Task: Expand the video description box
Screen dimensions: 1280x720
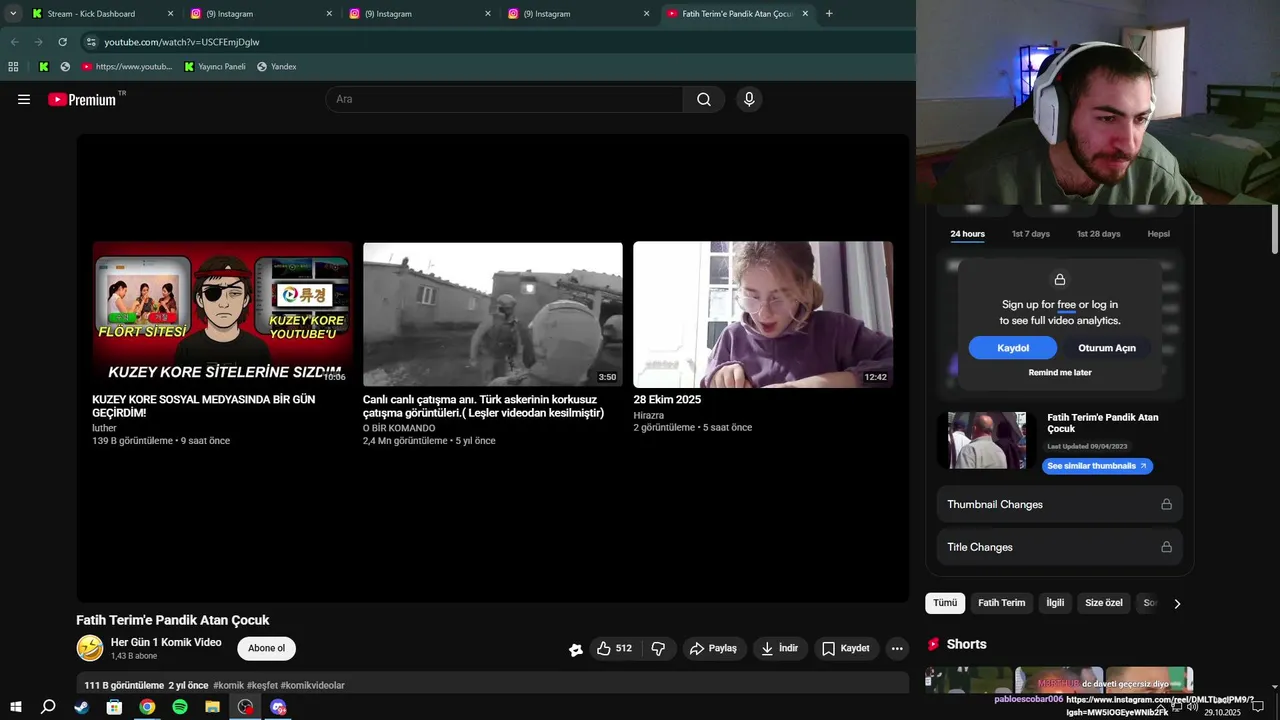Action: tap(493, 685)
